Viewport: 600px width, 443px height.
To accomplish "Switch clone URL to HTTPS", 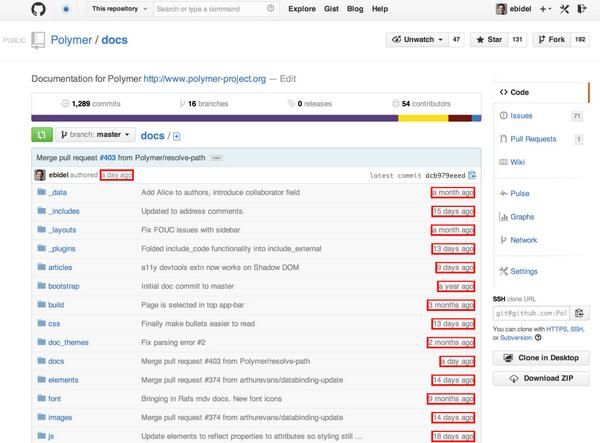I will [556, 329].
